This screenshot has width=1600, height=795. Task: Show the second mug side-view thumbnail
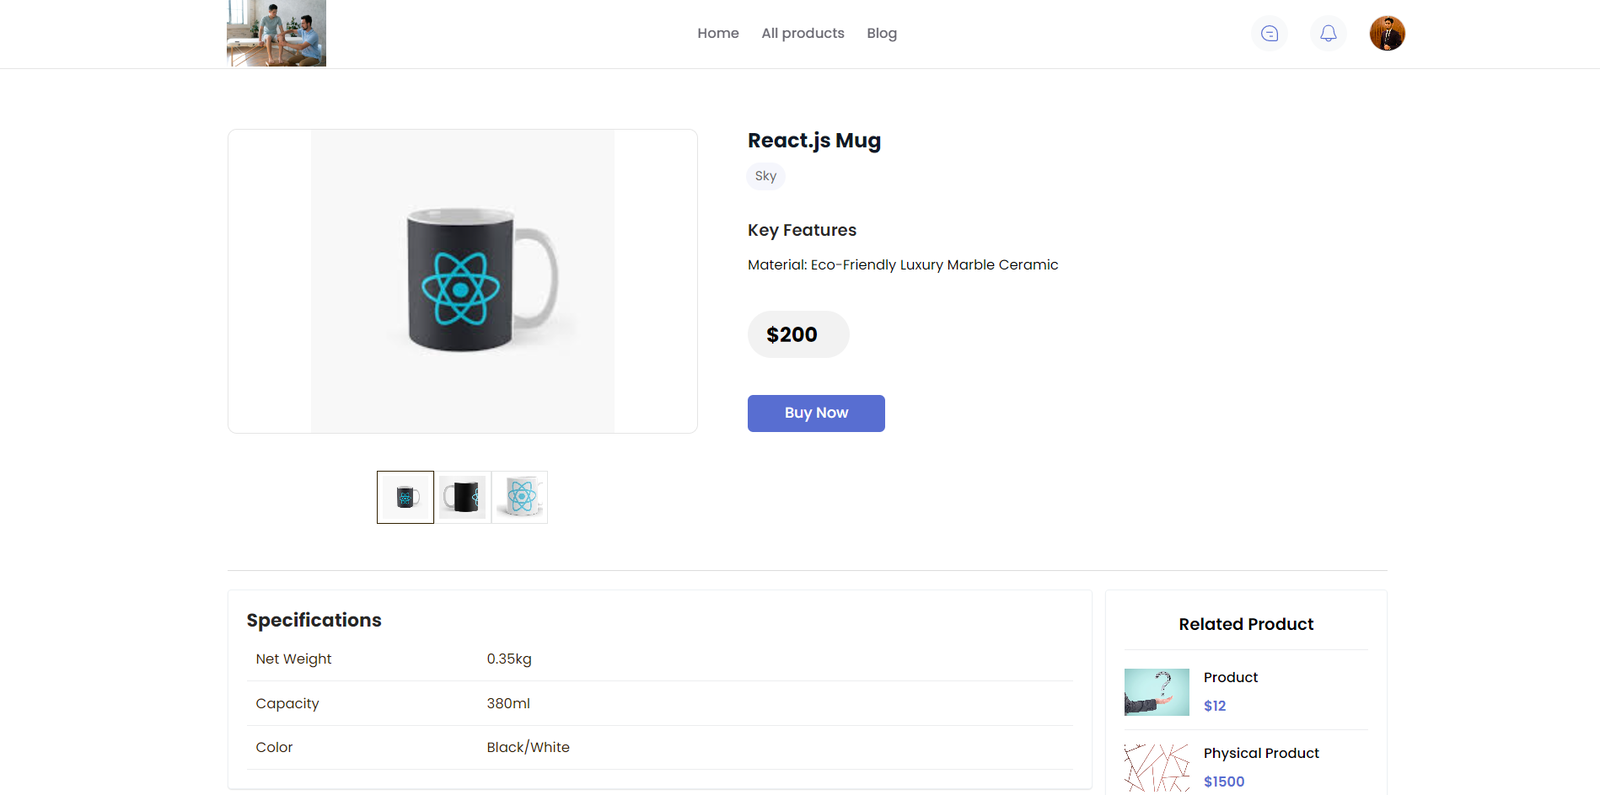[463, 497]
